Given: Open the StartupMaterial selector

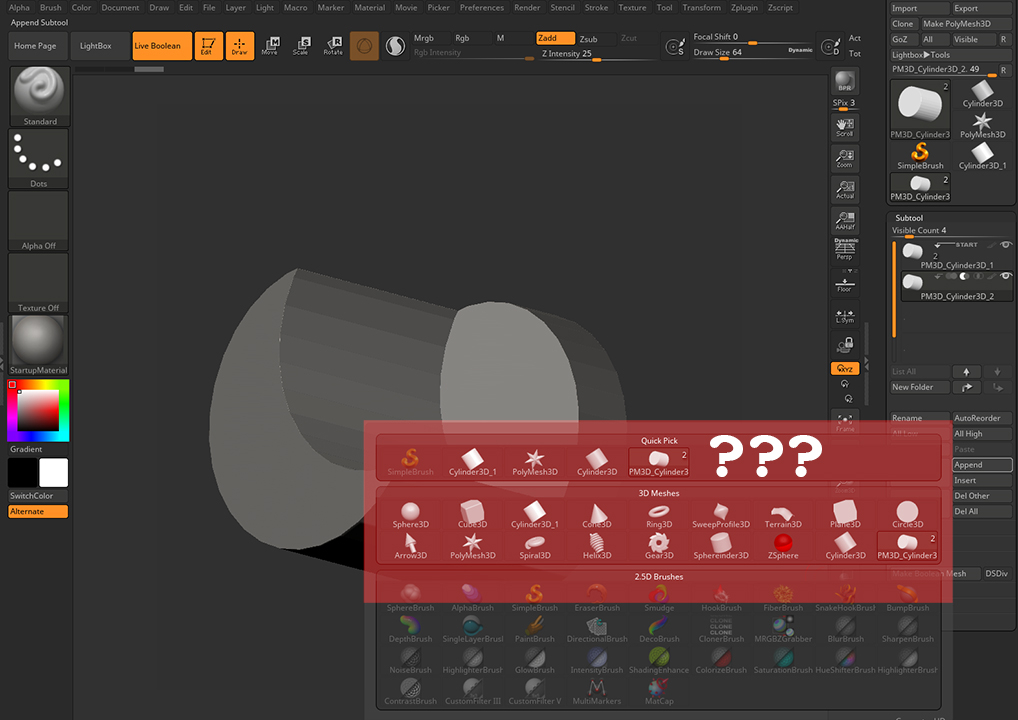Looking at the screenshot, I should coord(38,345).
